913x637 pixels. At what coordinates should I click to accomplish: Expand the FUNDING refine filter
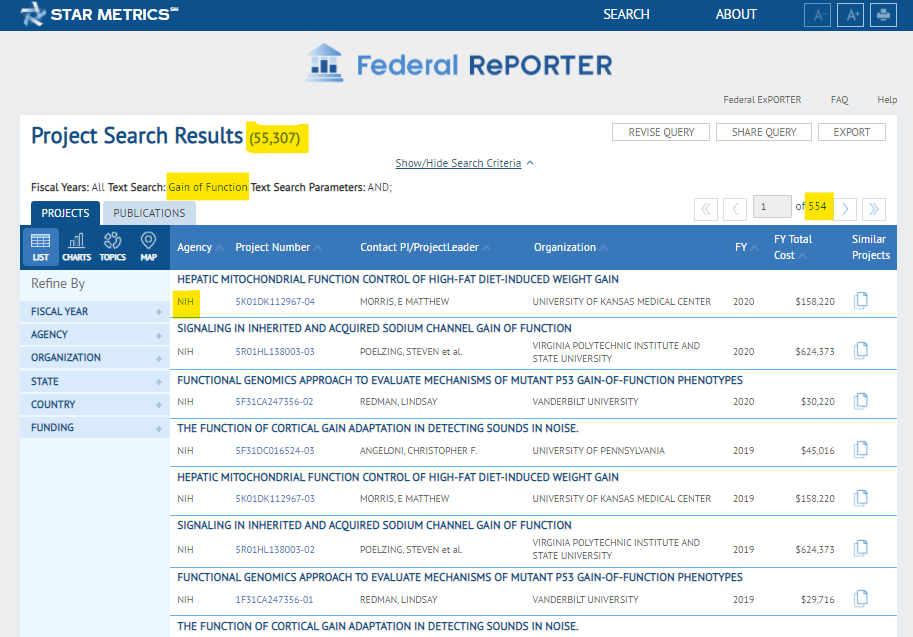[94, 427]
